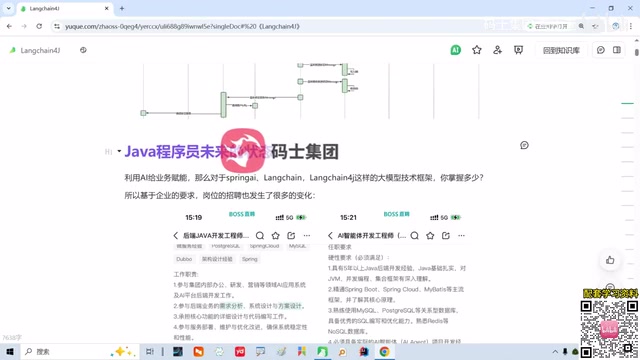Reload the current page
The height and width of the screenshot is (360, 640).
coord(39,26)
